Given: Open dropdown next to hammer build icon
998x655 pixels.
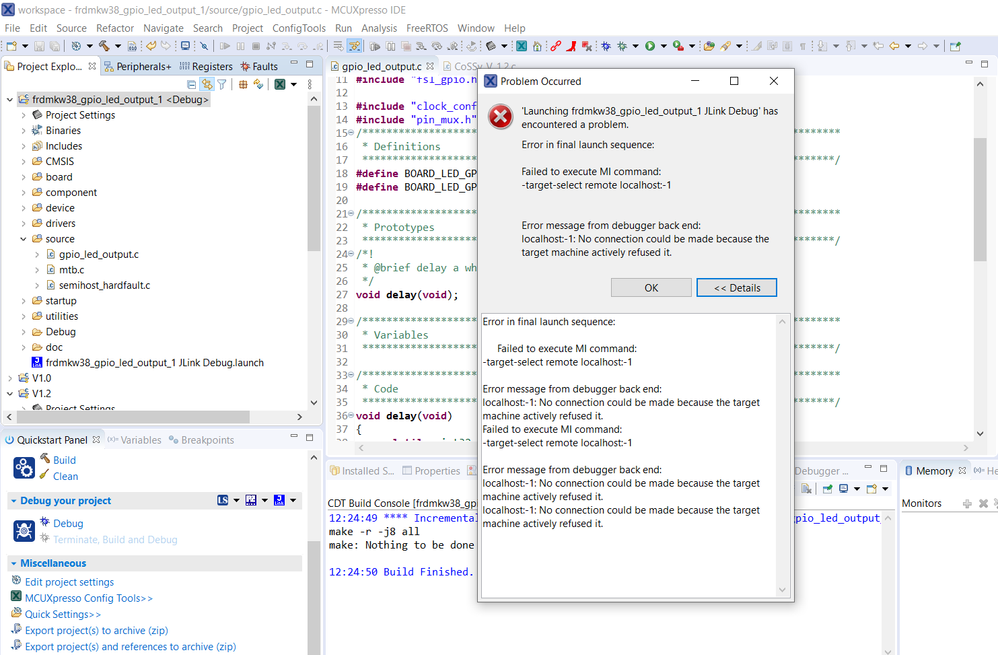Looking at the screenshot, I should [x=118, y=46].
